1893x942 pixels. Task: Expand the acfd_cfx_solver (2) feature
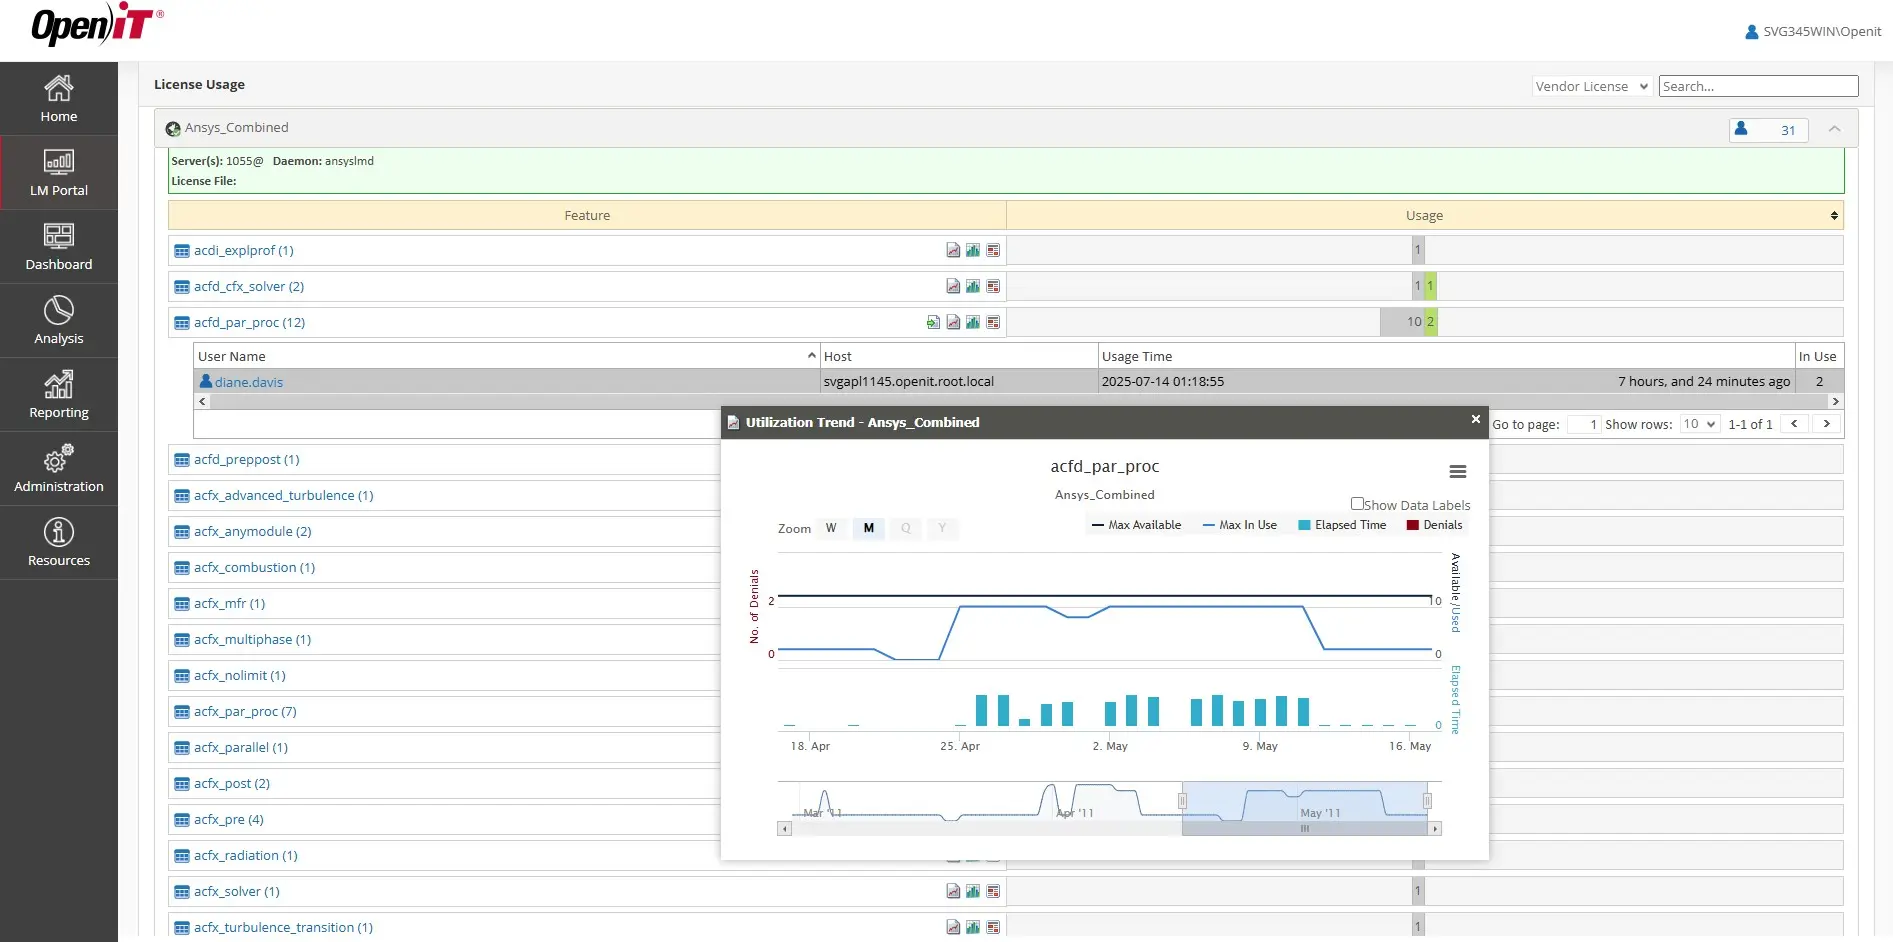click(249, 286)
